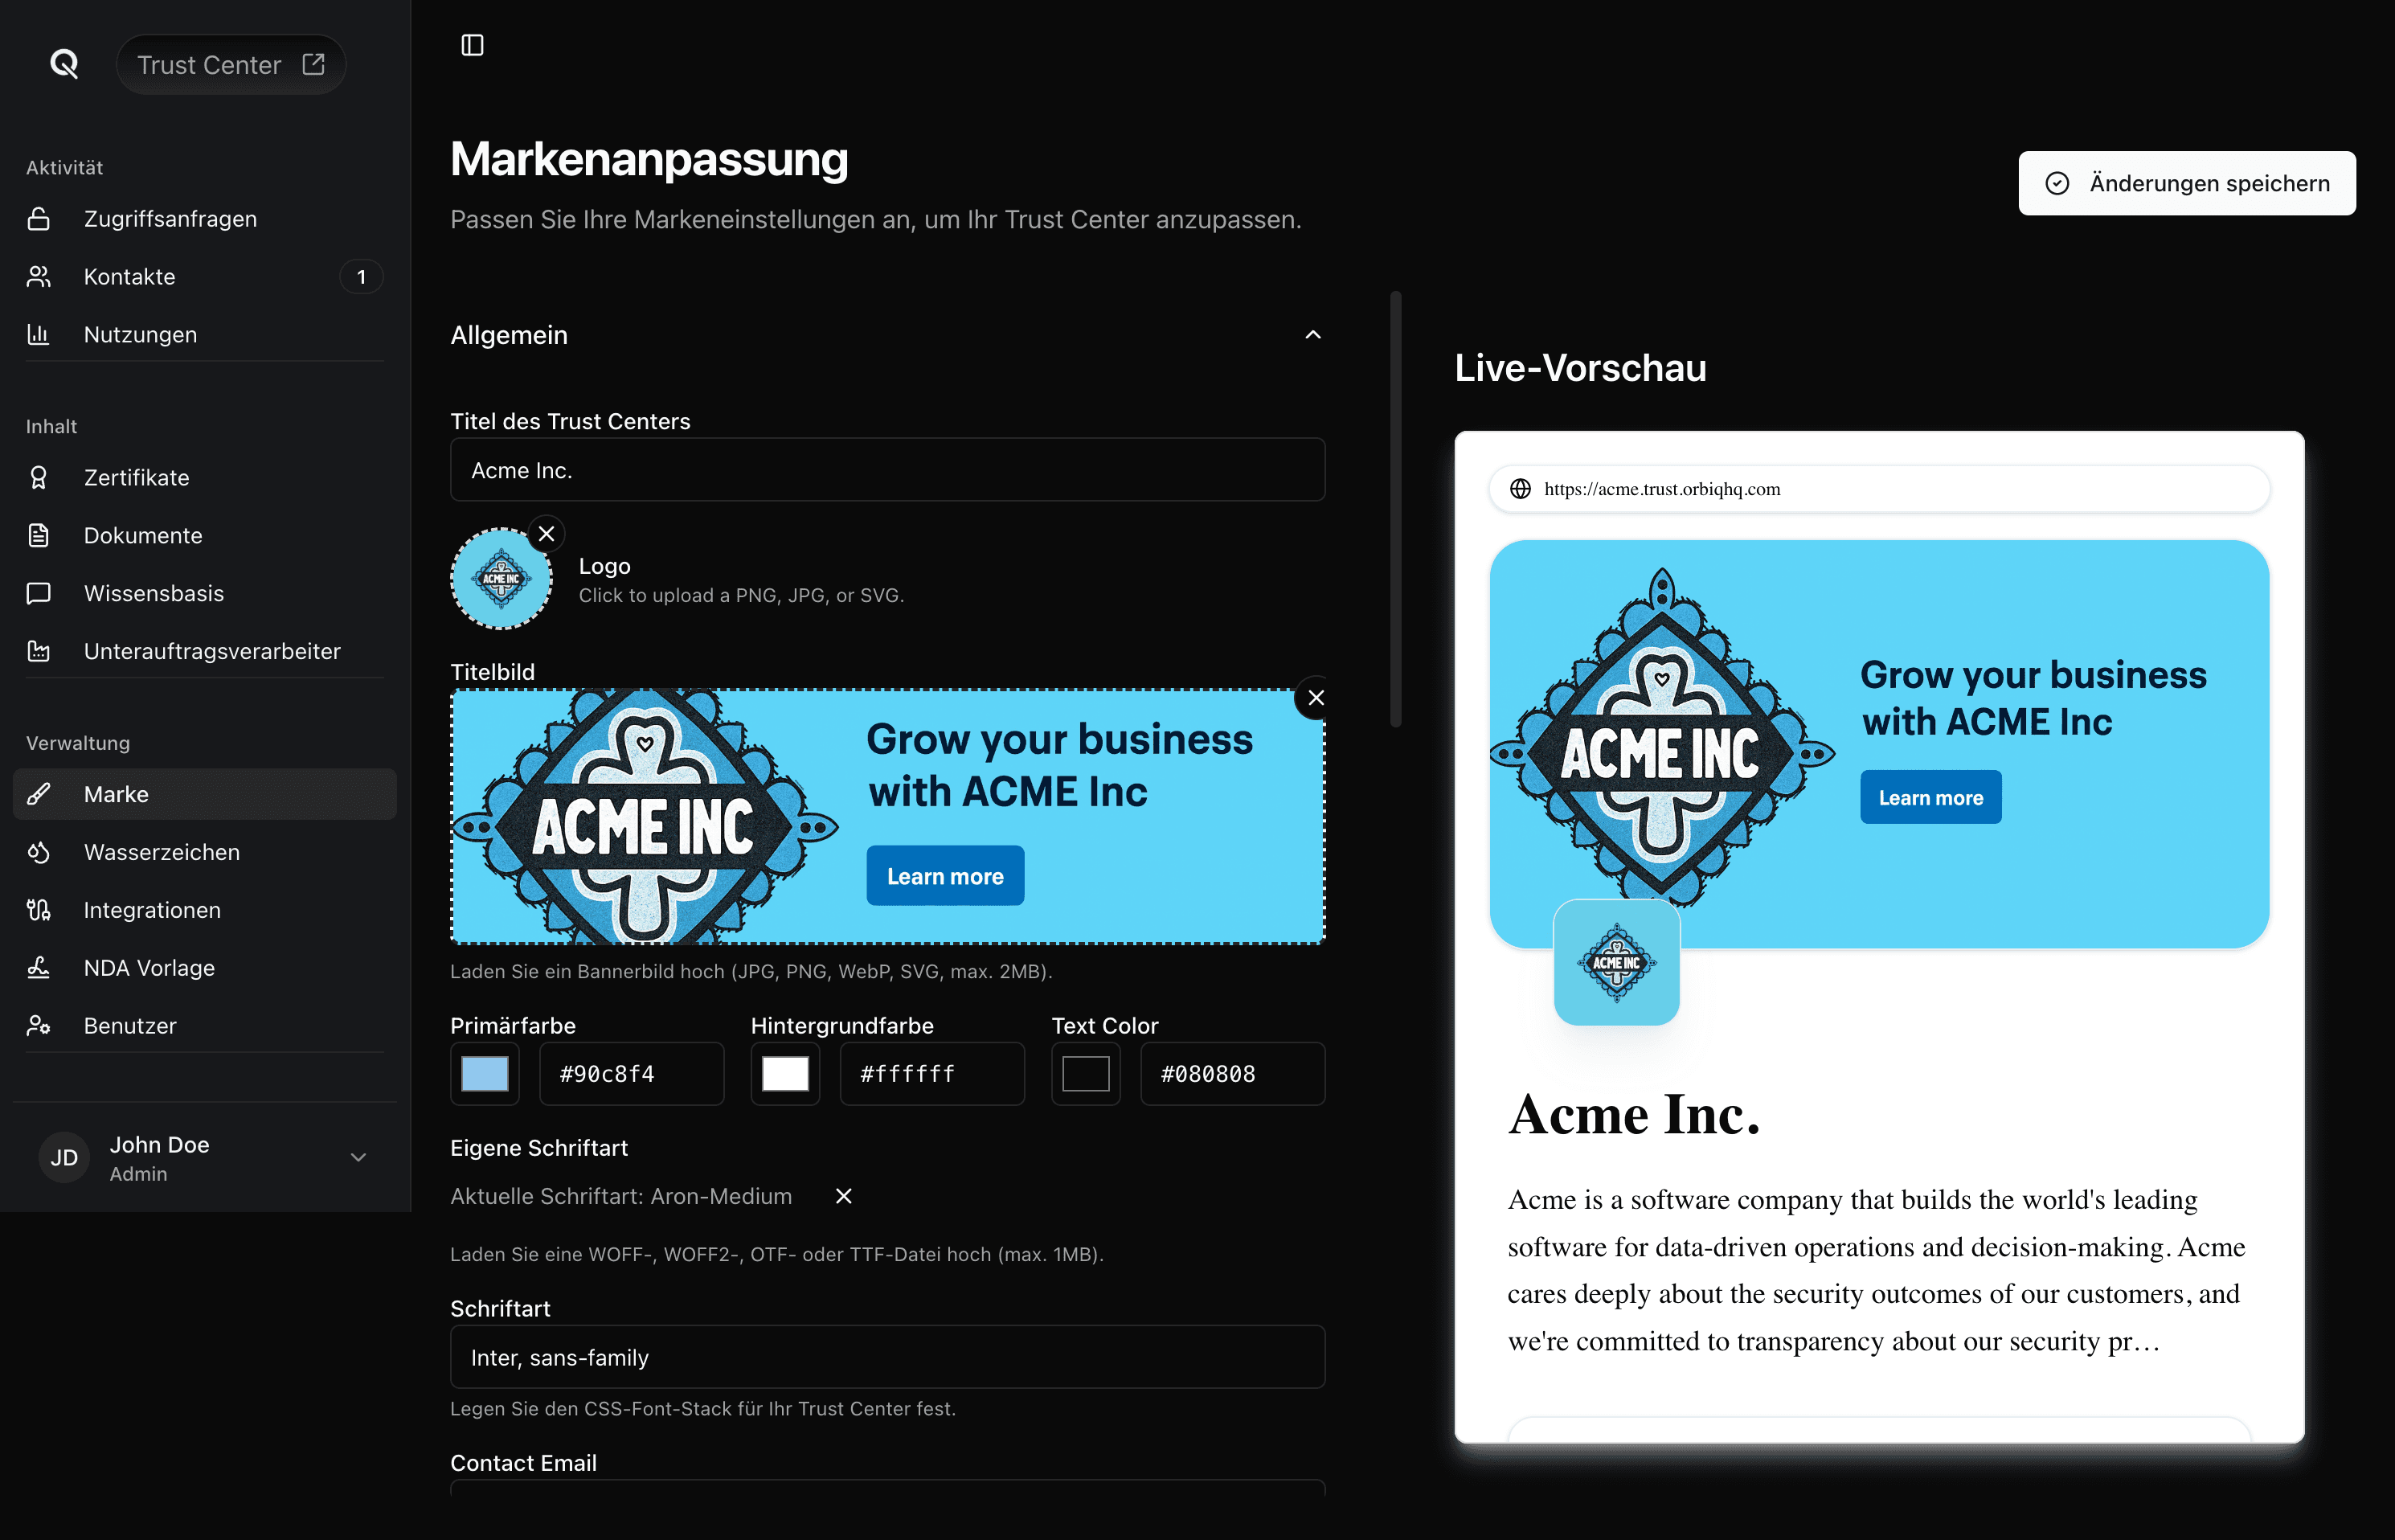Viewport: 2395px width, 1540px height.
Task: Remove the Titelbild banner image
Action: click(1316, 698)
